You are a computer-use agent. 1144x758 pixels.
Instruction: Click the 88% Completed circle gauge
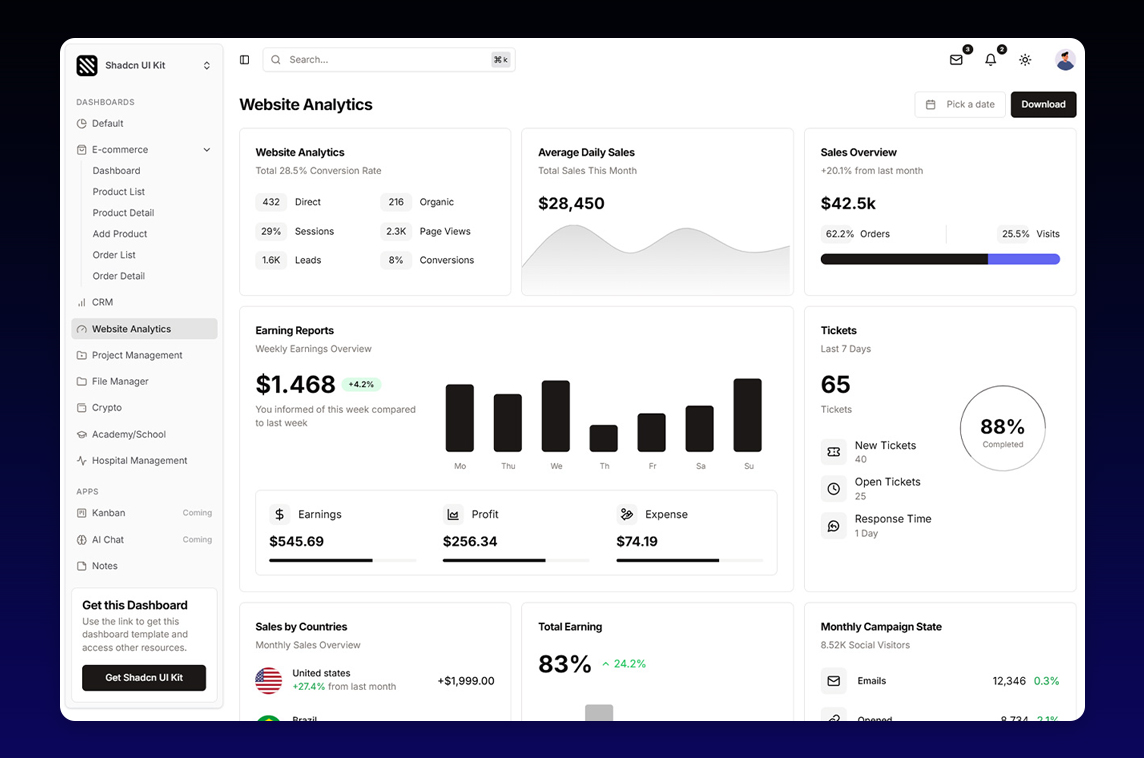(1002, 428)
